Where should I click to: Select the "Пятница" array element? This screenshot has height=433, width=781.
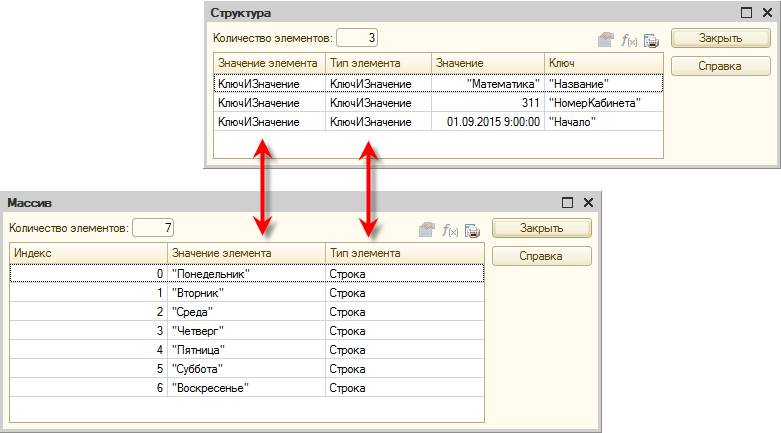pyautogui.click(x=246, y=349)
